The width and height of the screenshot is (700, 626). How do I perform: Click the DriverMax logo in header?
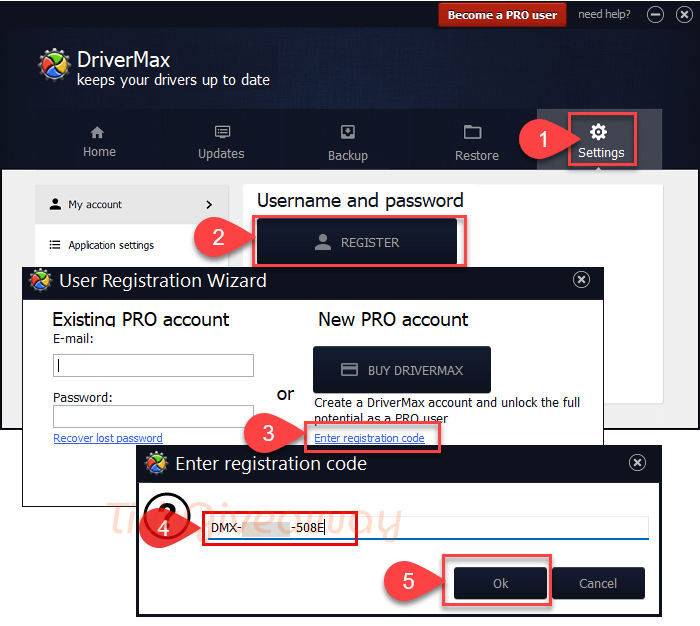click(54, 65)
